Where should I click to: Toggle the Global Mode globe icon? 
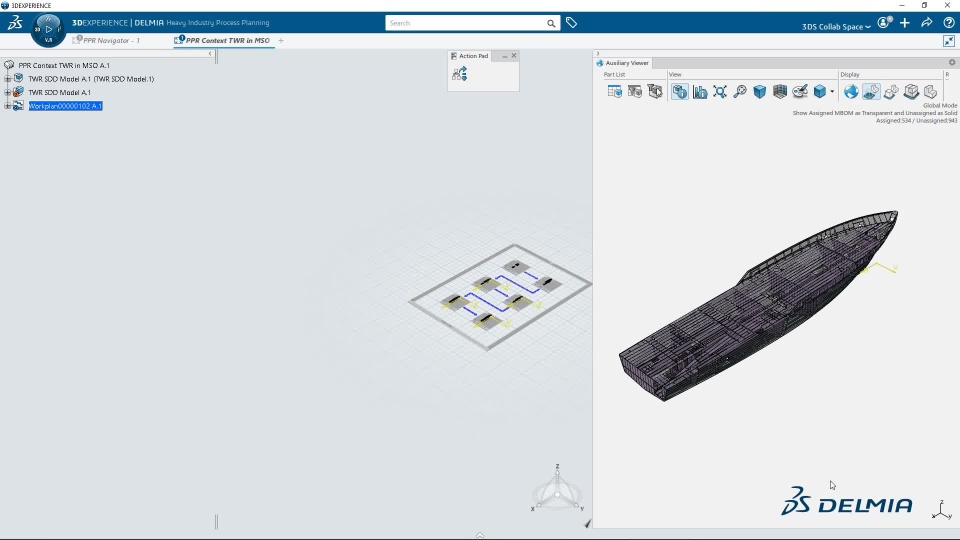coord(851,92)
